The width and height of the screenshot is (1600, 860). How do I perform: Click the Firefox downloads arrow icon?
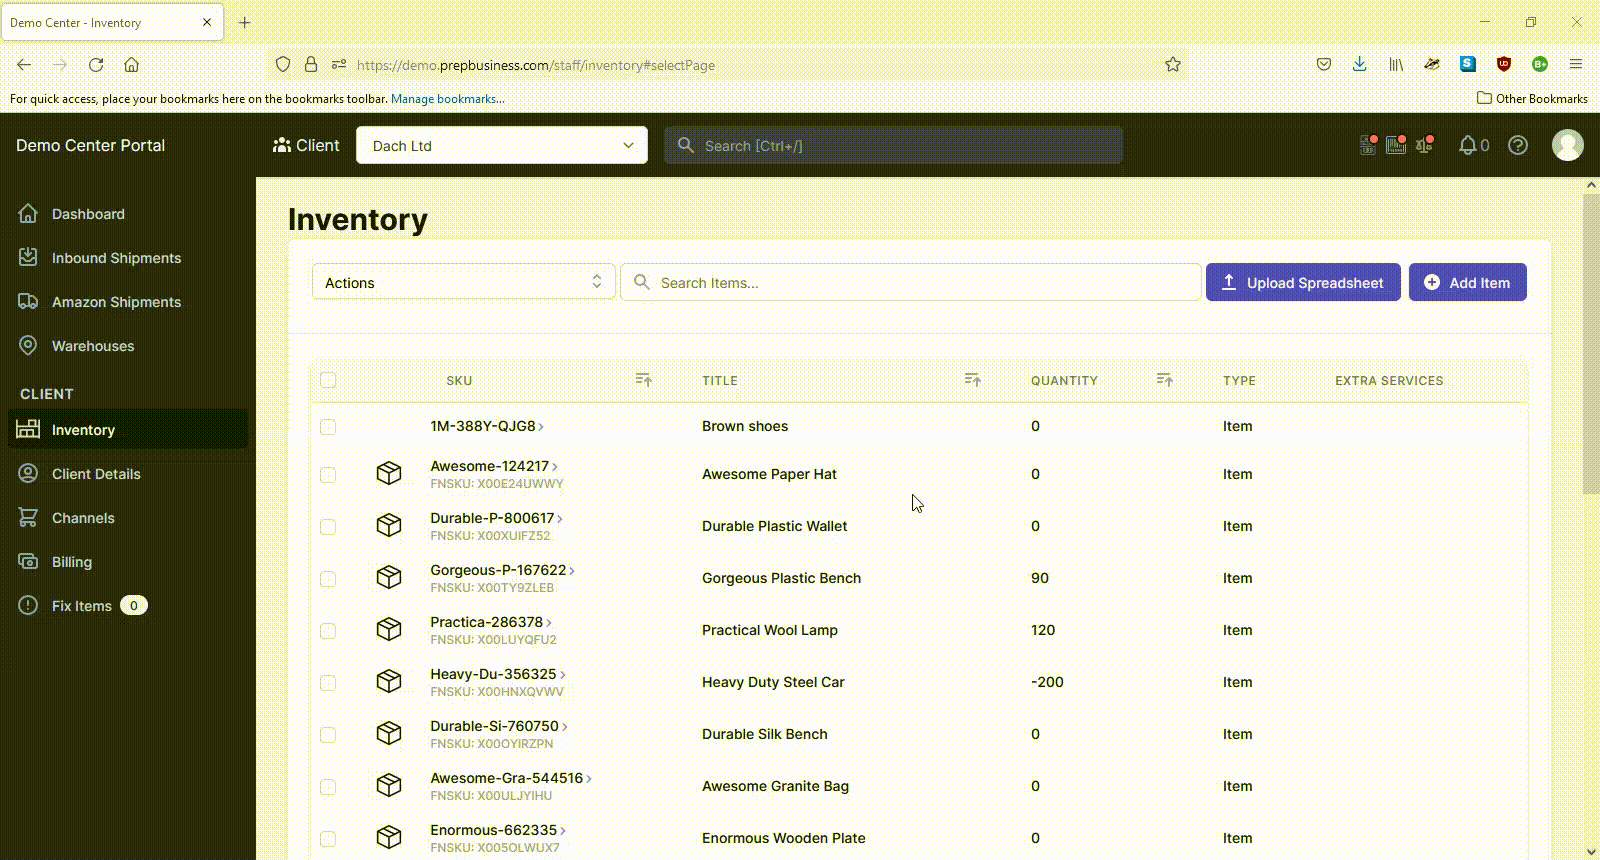tap(1359, 64)
